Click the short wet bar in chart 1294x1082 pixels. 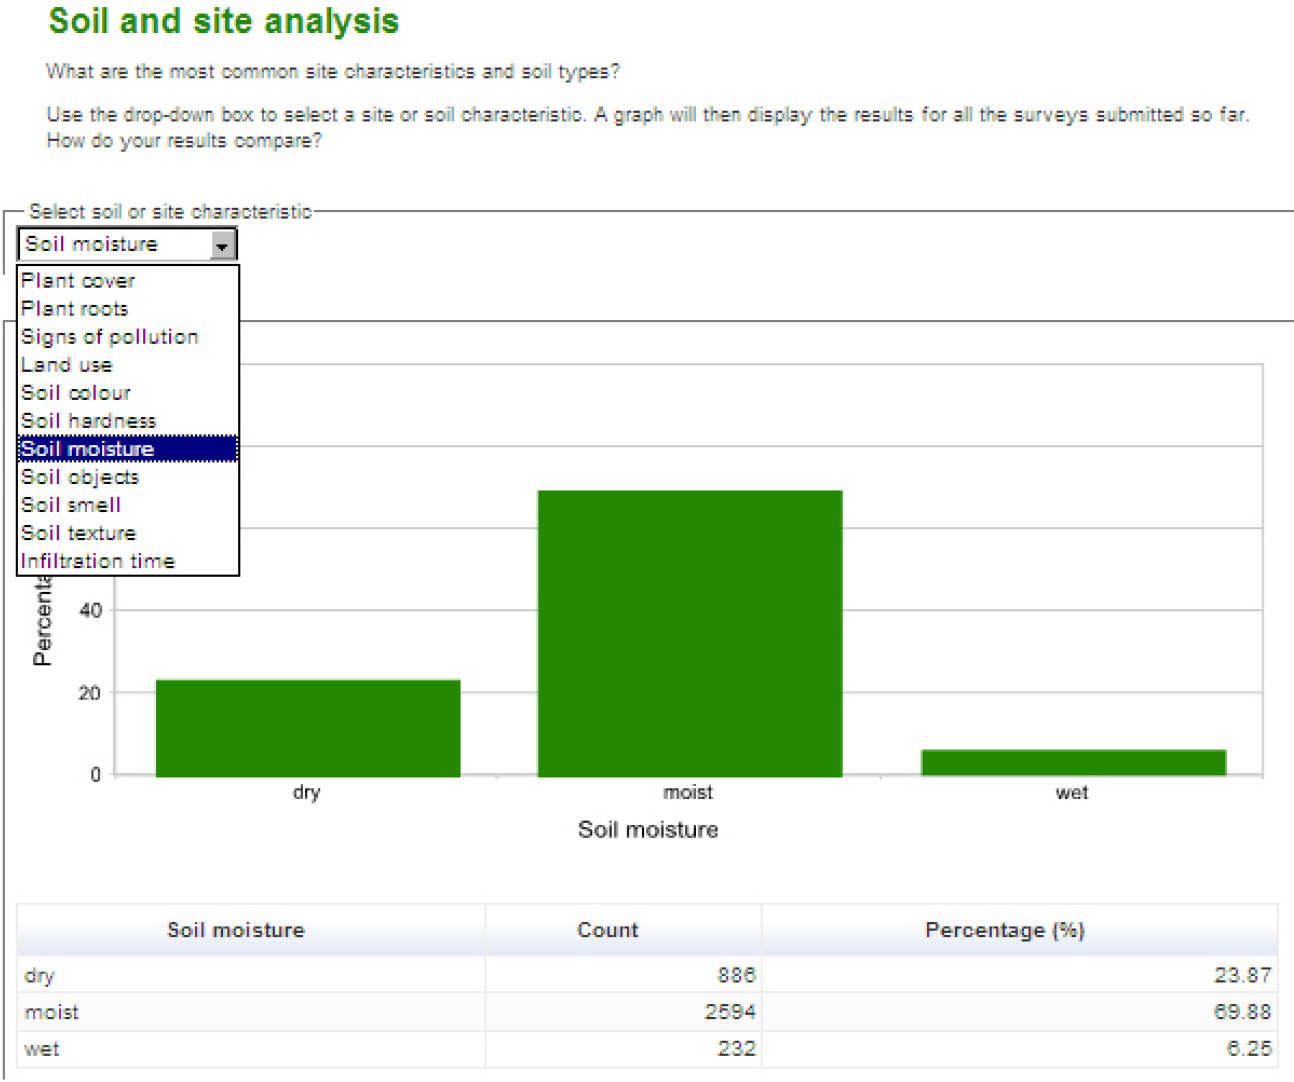pyautogui.click(x=1072, y=762)
